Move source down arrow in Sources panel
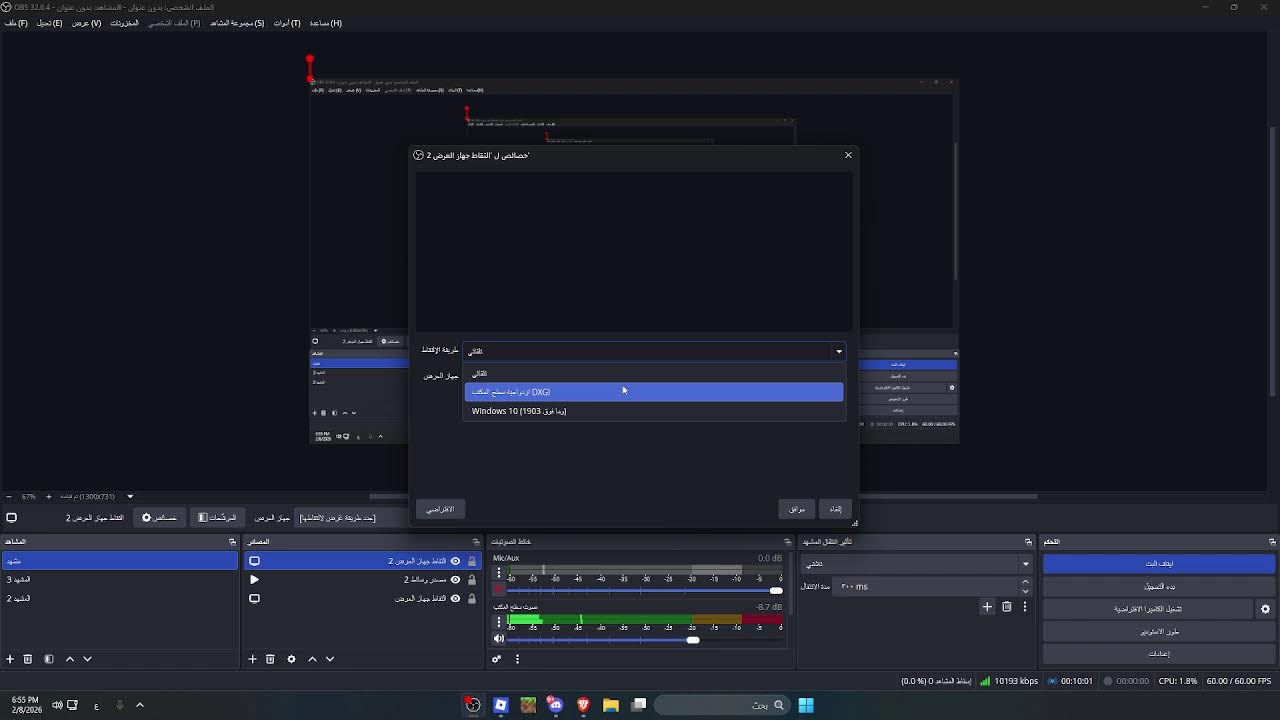The height and width of the screenshot is (720, 1280). [330, 659]
